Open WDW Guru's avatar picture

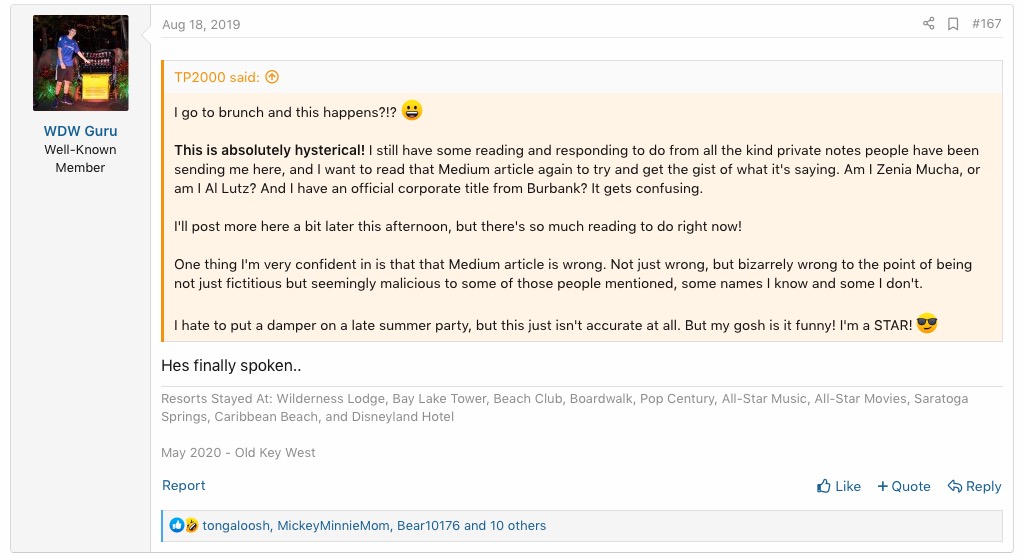(80, 62)
